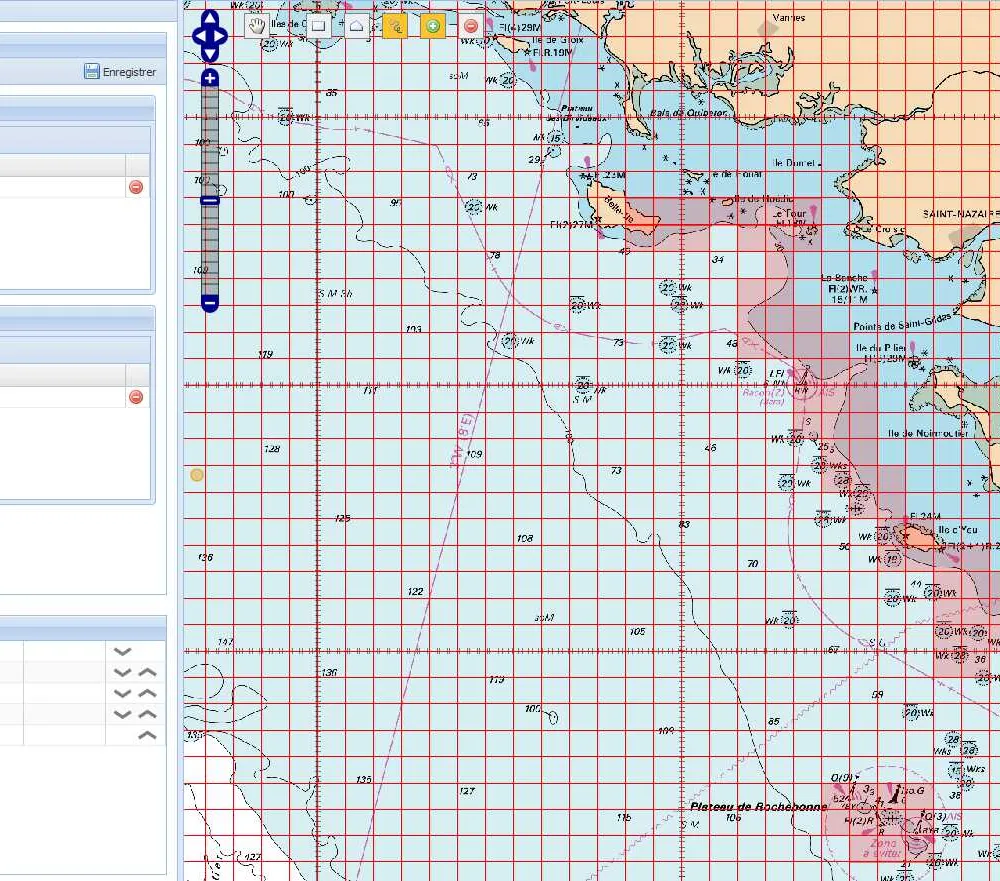Pan the map west with left arrow
1000x881 pixels.
point(198,38)
